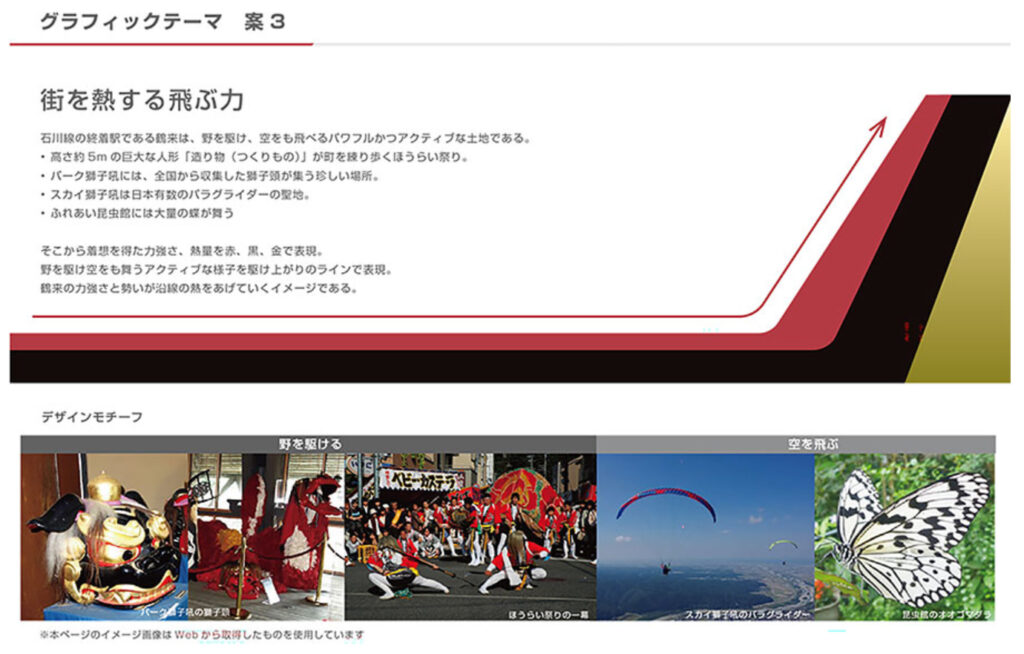Click the large red paraglider wing
The image size is (1024, 654).
[666, 499]
